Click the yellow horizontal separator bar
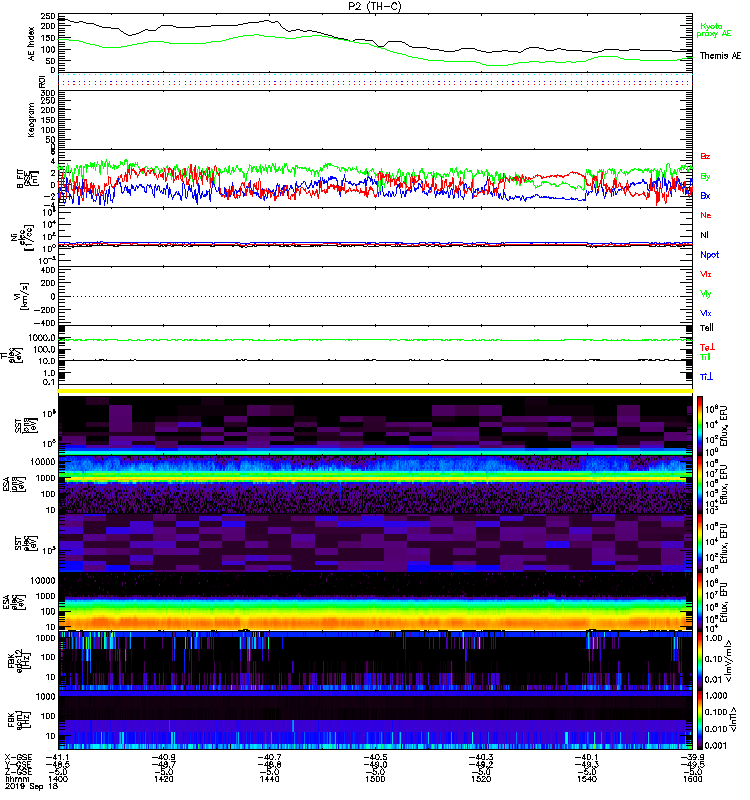This screenshot has height=800, width=750. pyautogui.click(x=375, y=391)
